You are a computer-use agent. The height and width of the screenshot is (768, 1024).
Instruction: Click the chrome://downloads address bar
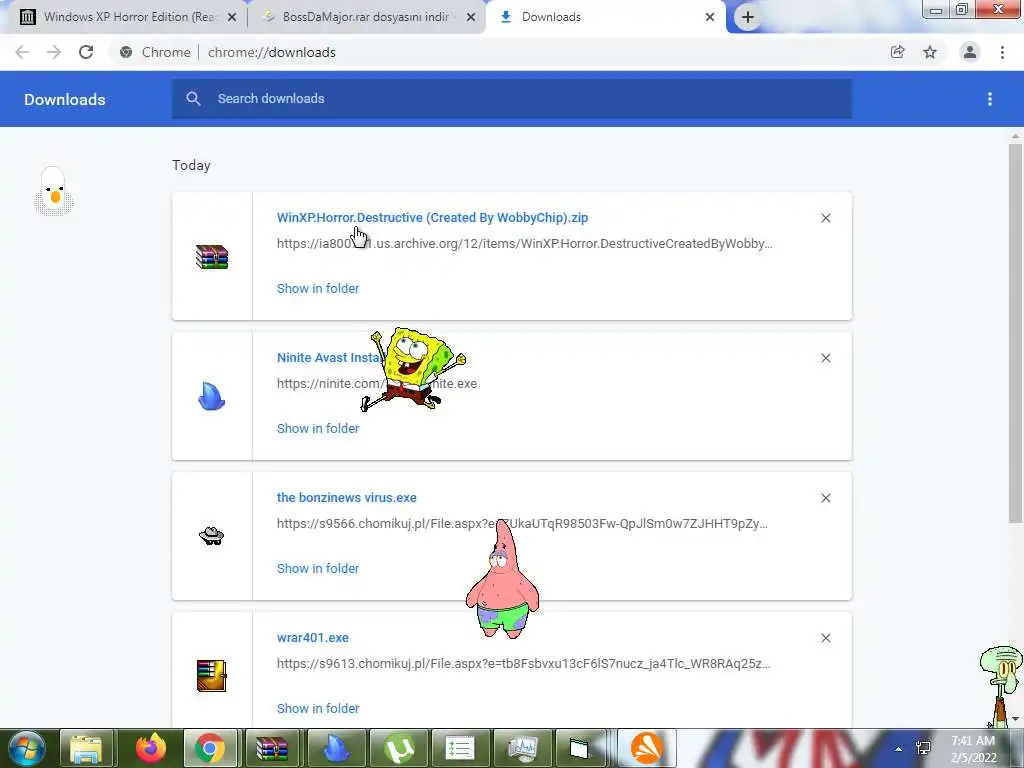click(272, 52)
